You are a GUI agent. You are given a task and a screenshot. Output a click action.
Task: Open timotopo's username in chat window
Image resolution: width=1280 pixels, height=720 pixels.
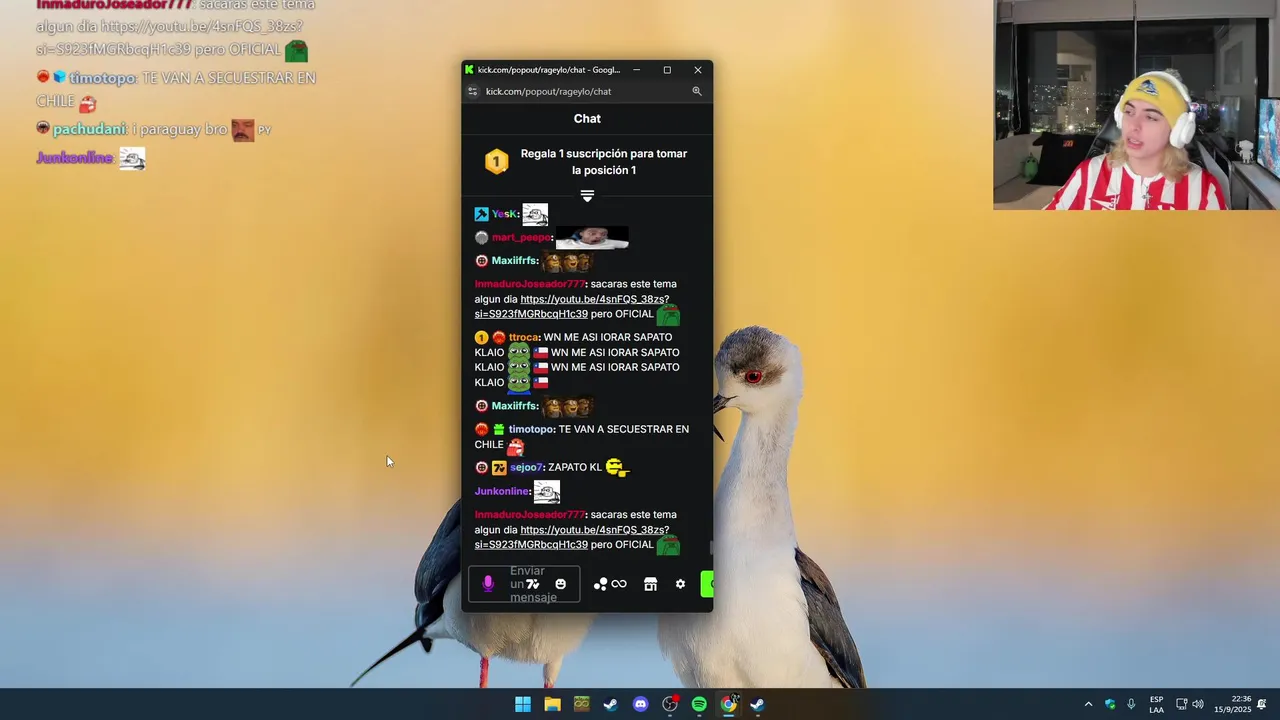pos(531,429)
